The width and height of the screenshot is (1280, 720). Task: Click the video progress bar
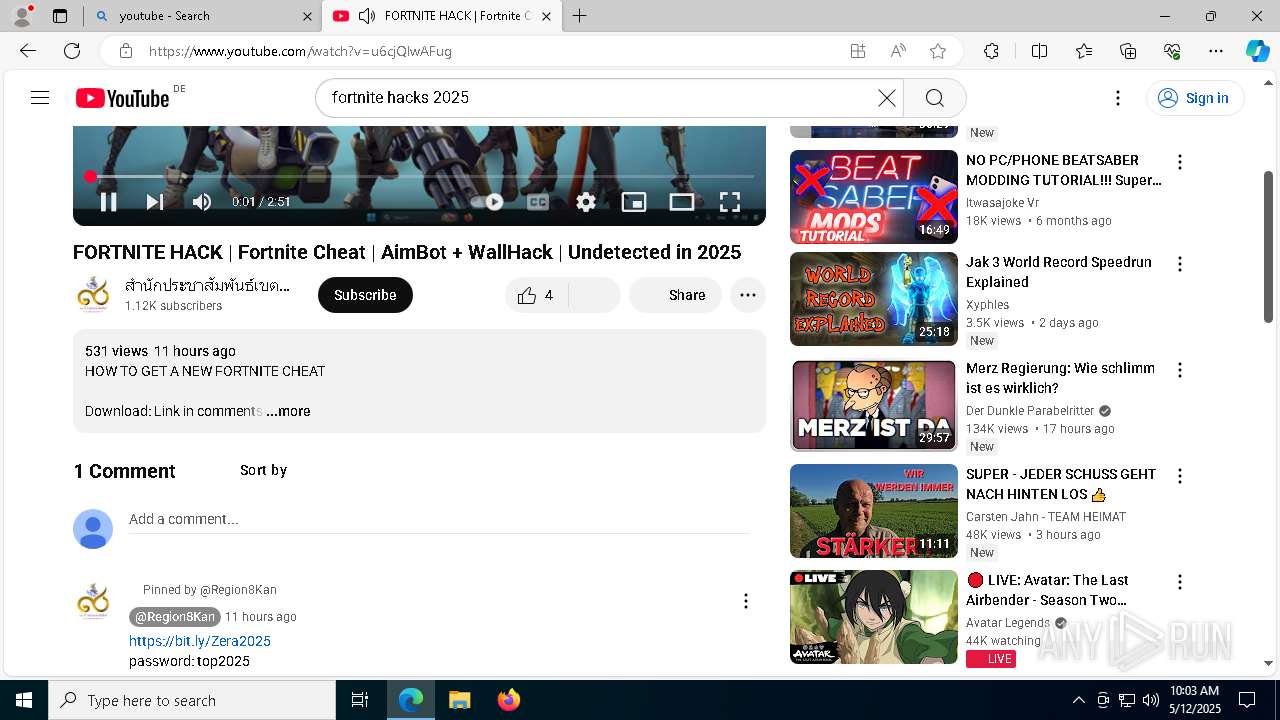[x=420, y=177]
